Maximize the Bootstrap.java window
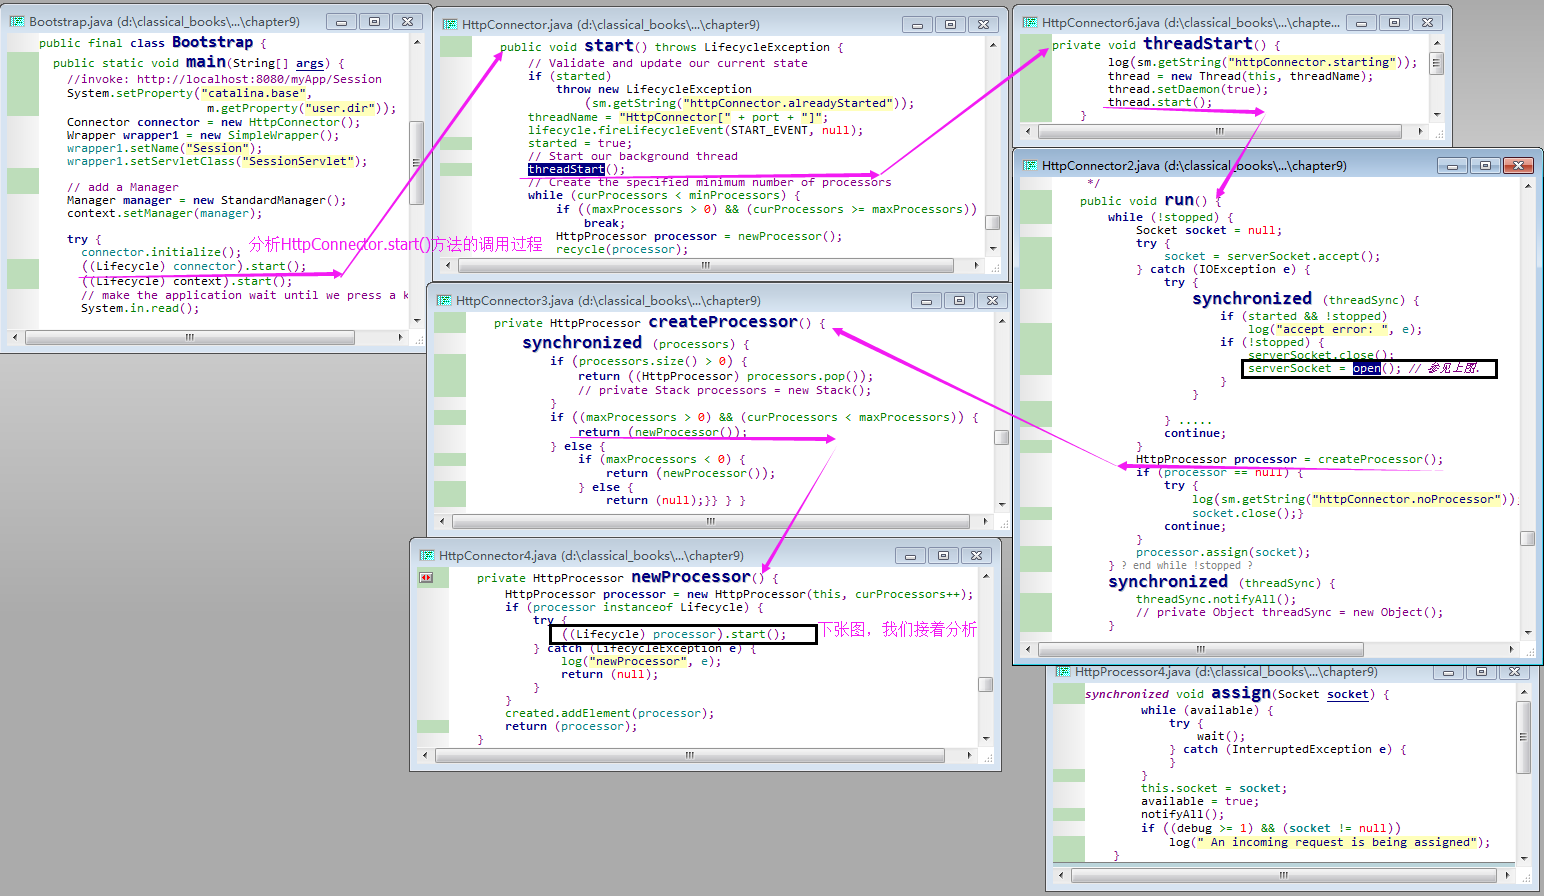The height and width of the screenshot is (896, 1544). 374,21
